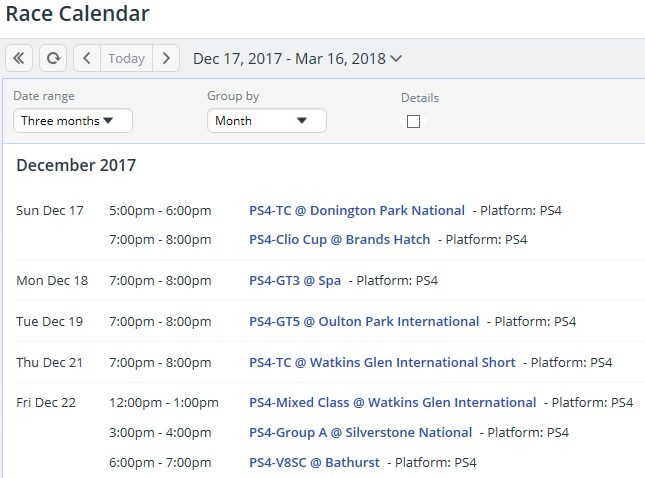Open PS4-Mixed Class @ Watkins Glen International
Viewport: 645px width, 478px height.
coord(392,402)
